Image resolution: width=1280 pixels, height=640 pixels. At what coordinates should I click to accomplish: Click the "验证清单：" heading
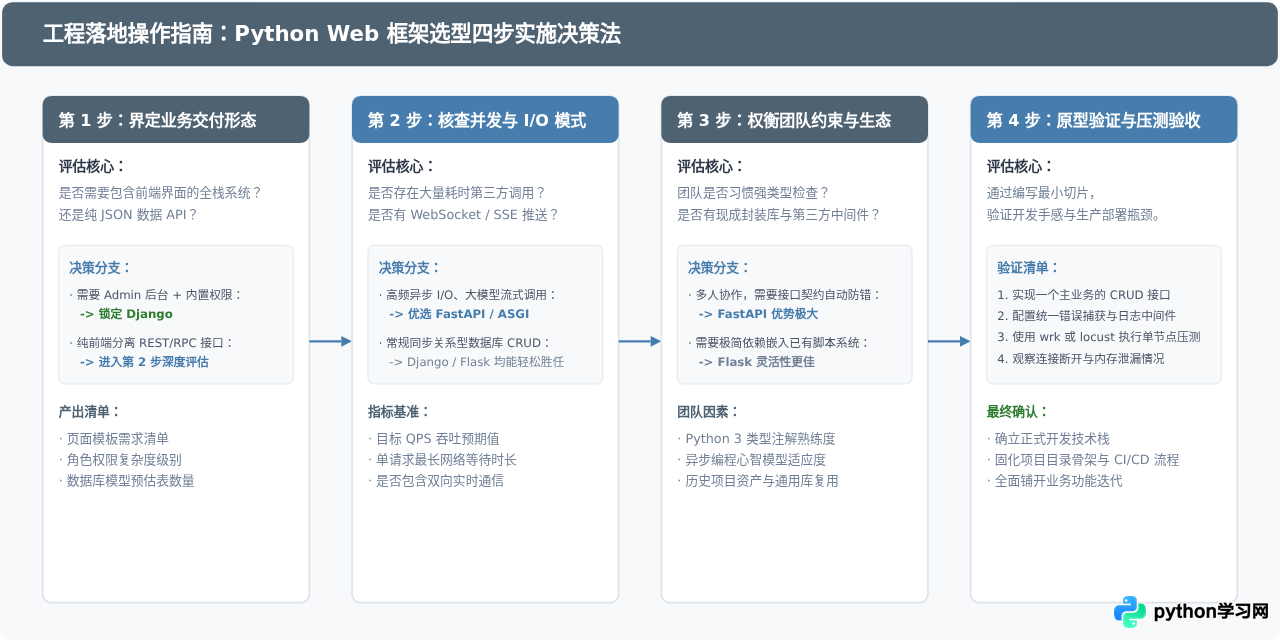[1028, 267]
